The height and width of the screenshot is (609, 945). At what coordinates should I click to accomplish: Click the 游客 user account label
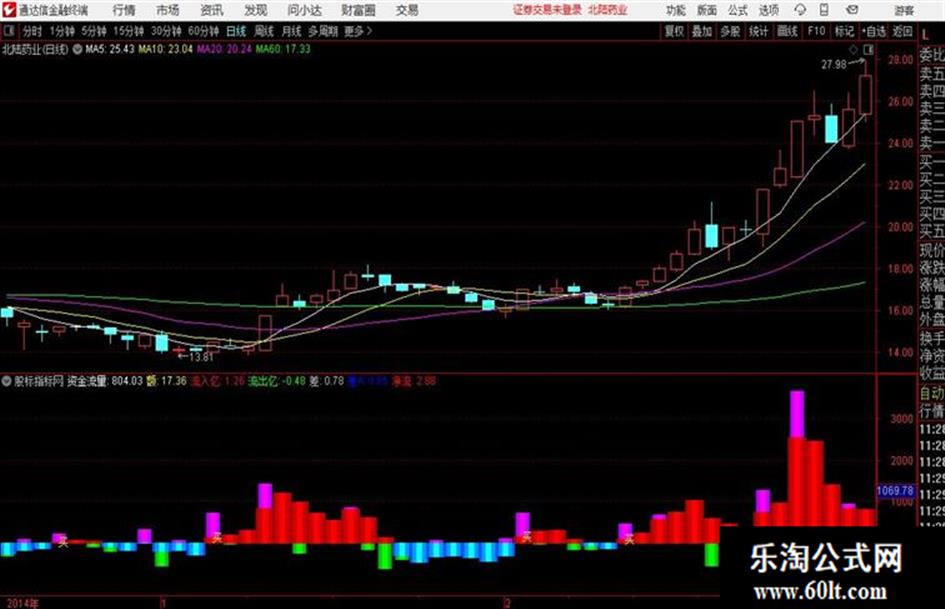pos(903,10)
